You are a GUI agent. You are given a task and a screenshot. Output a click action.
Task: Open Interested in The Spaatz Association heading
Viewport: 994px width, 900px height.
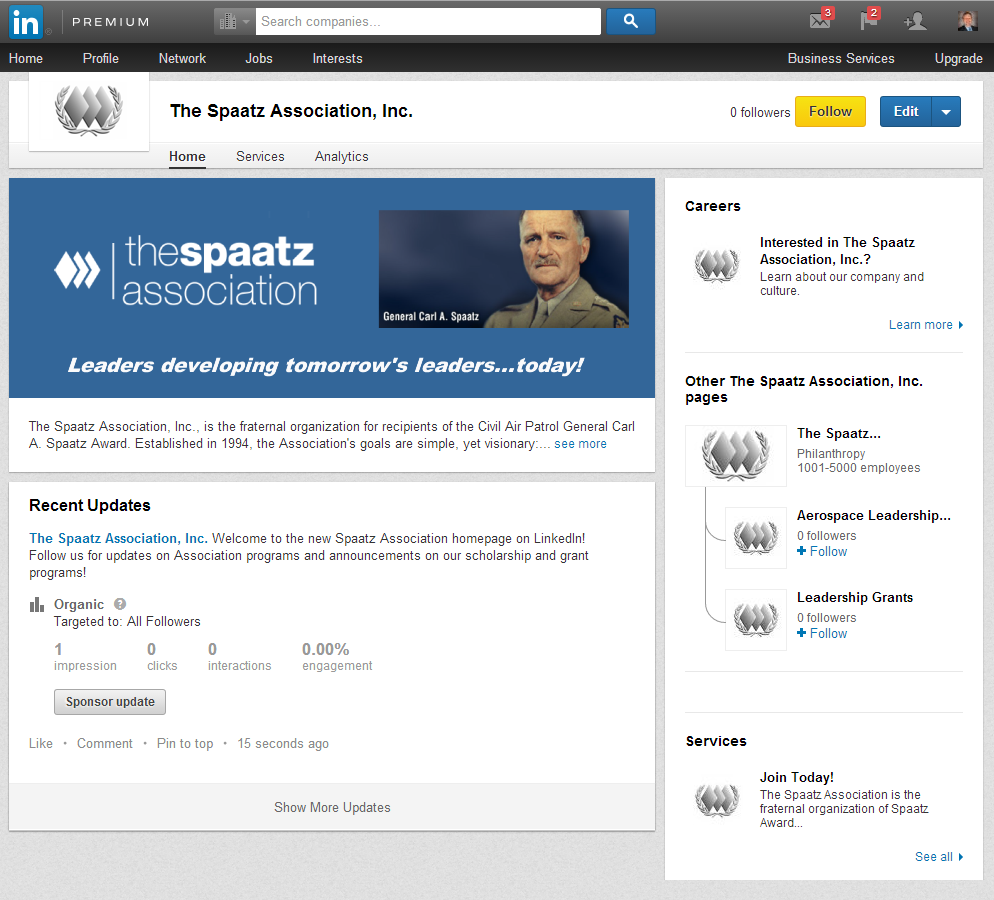pyautogui.click(x=837, y=251)
